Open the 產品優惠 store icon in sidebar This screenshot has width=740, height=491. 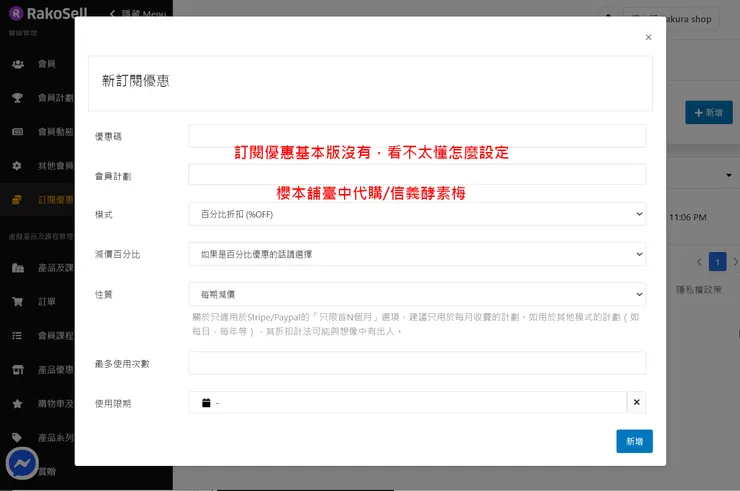[18, 370]
